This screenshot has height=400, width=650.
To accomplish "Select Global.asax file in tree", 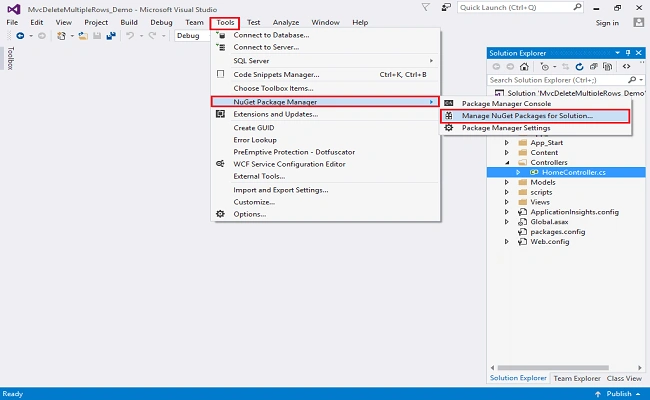I will tap(549, 222).
